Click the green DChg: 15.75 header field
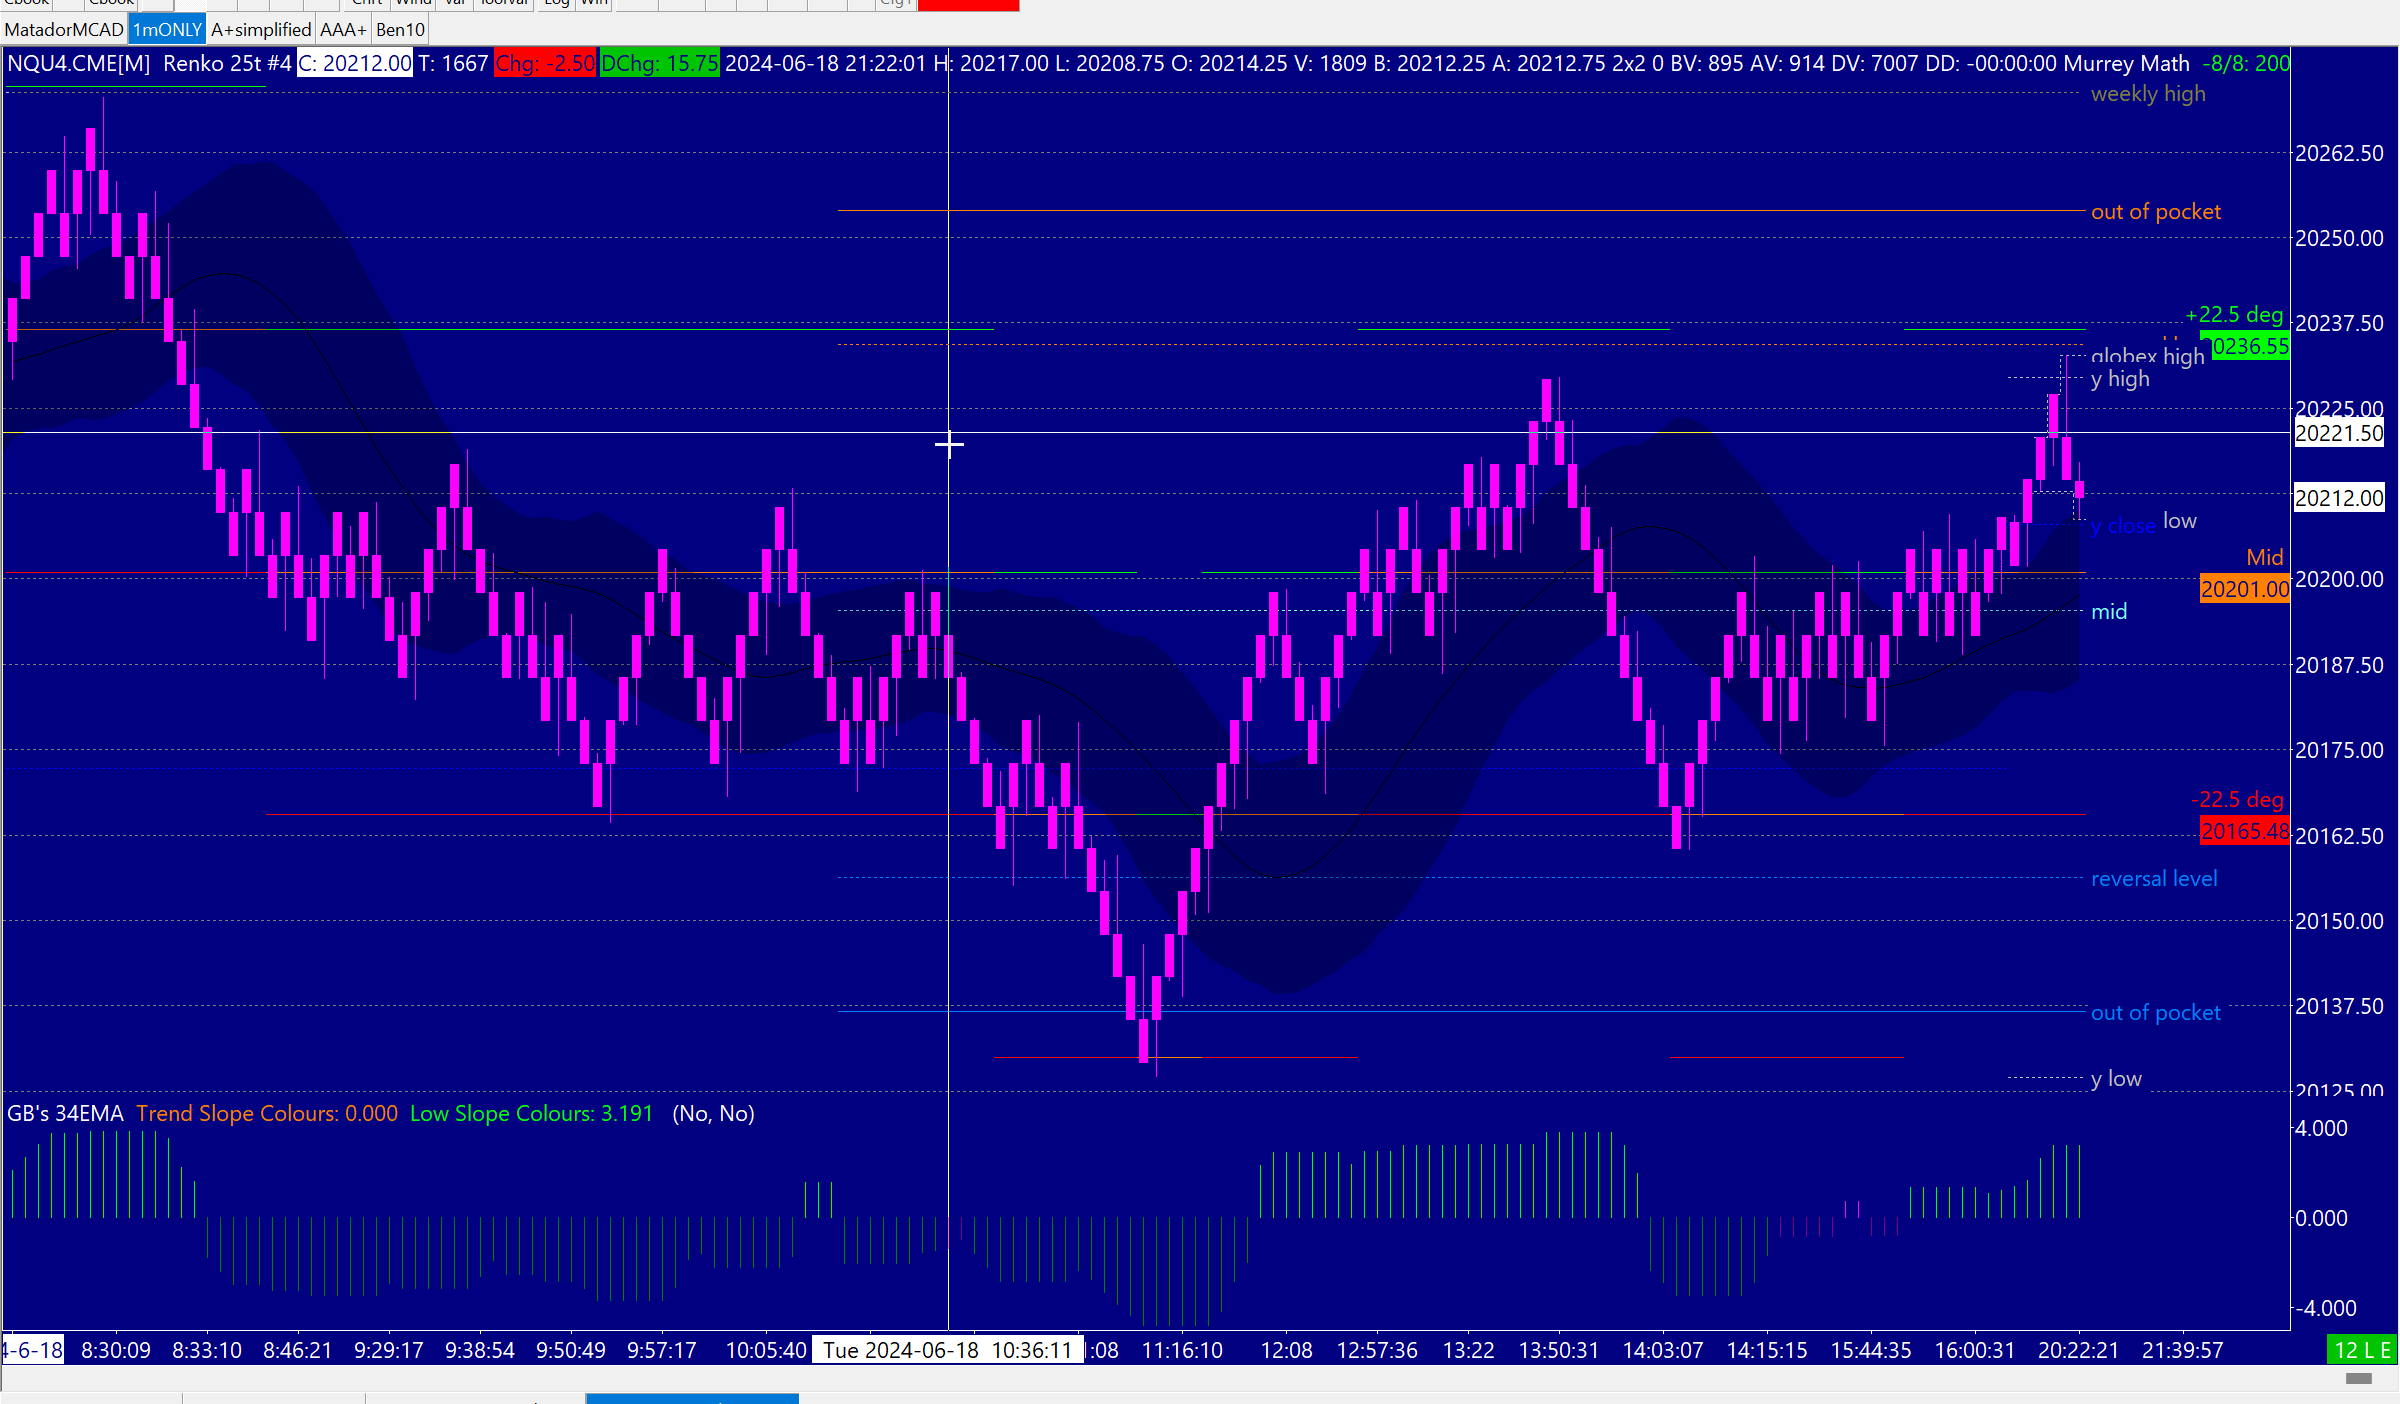The width and height of the screenshot is (2400, 1404). 659,64
